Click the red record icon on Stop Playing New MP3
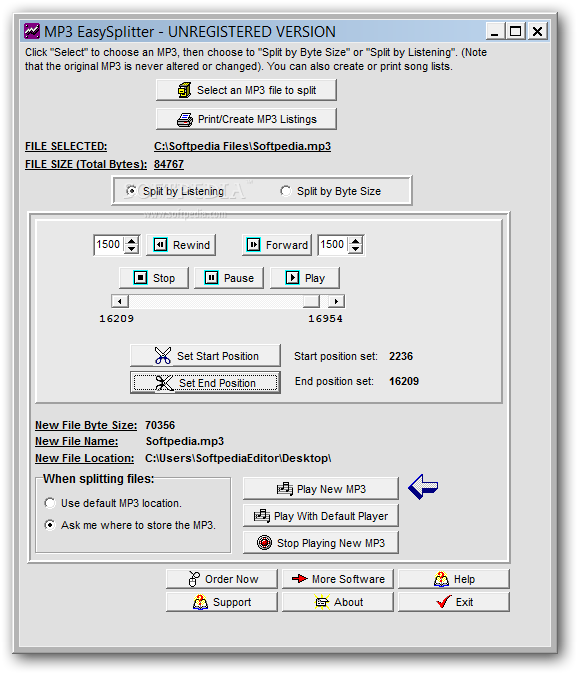This screenshot has height=674, width=578. click(264, 542)
